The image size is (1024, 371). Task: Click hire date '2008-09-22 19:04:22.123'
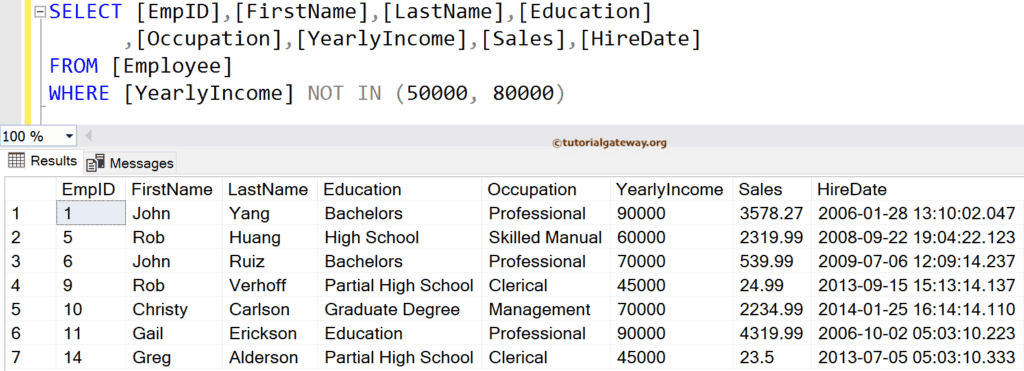[x=917, y=237]
